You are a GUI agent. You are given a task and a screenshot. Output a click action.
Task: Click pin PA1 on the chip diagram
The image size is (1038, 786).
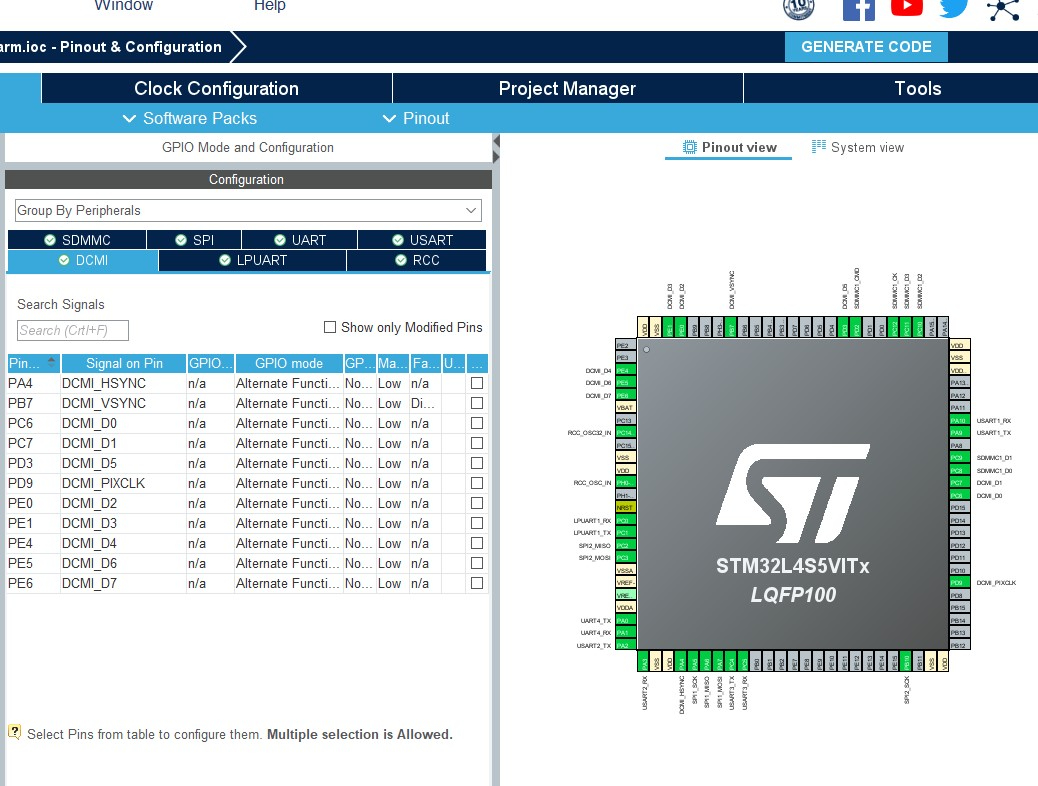click(626, 633)
